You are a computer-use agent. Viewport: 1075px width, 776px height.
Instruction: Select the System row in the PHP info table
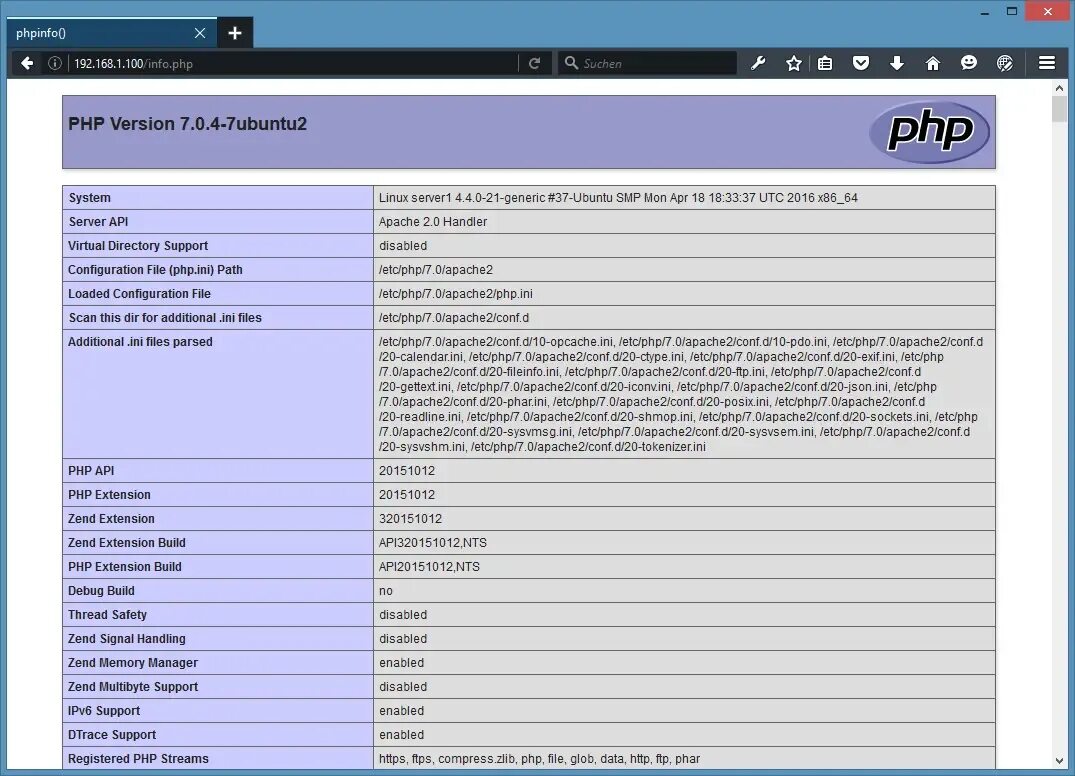(88, 197)
